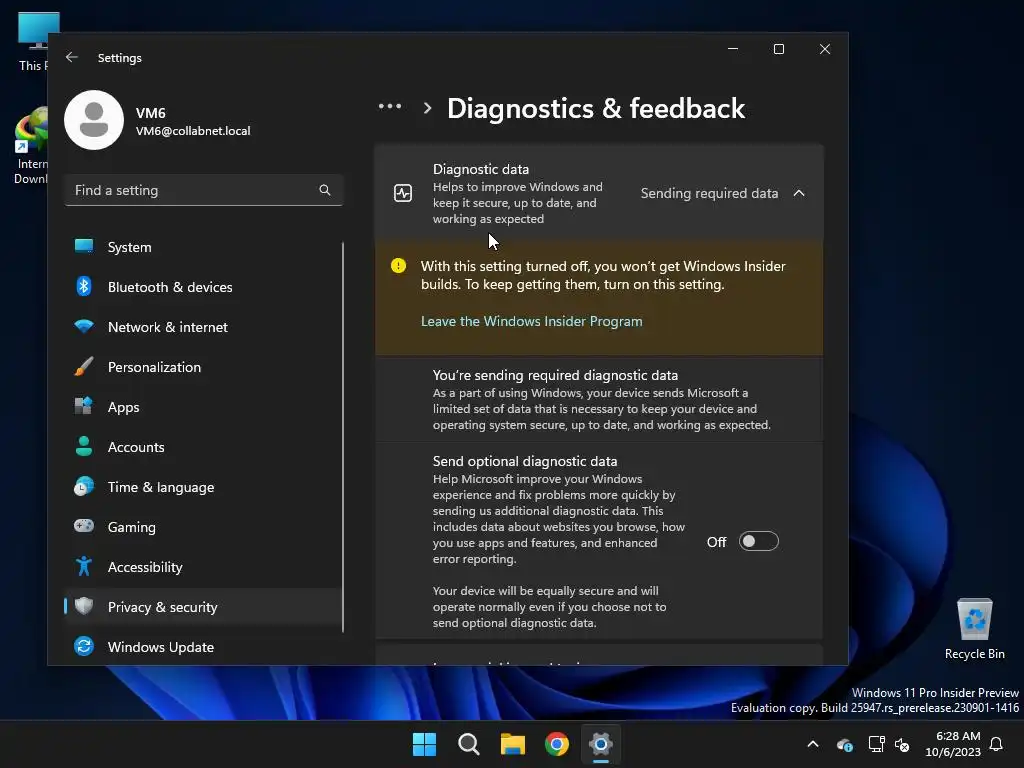Click the Accessibility figure icon

[x=84, y=566]
